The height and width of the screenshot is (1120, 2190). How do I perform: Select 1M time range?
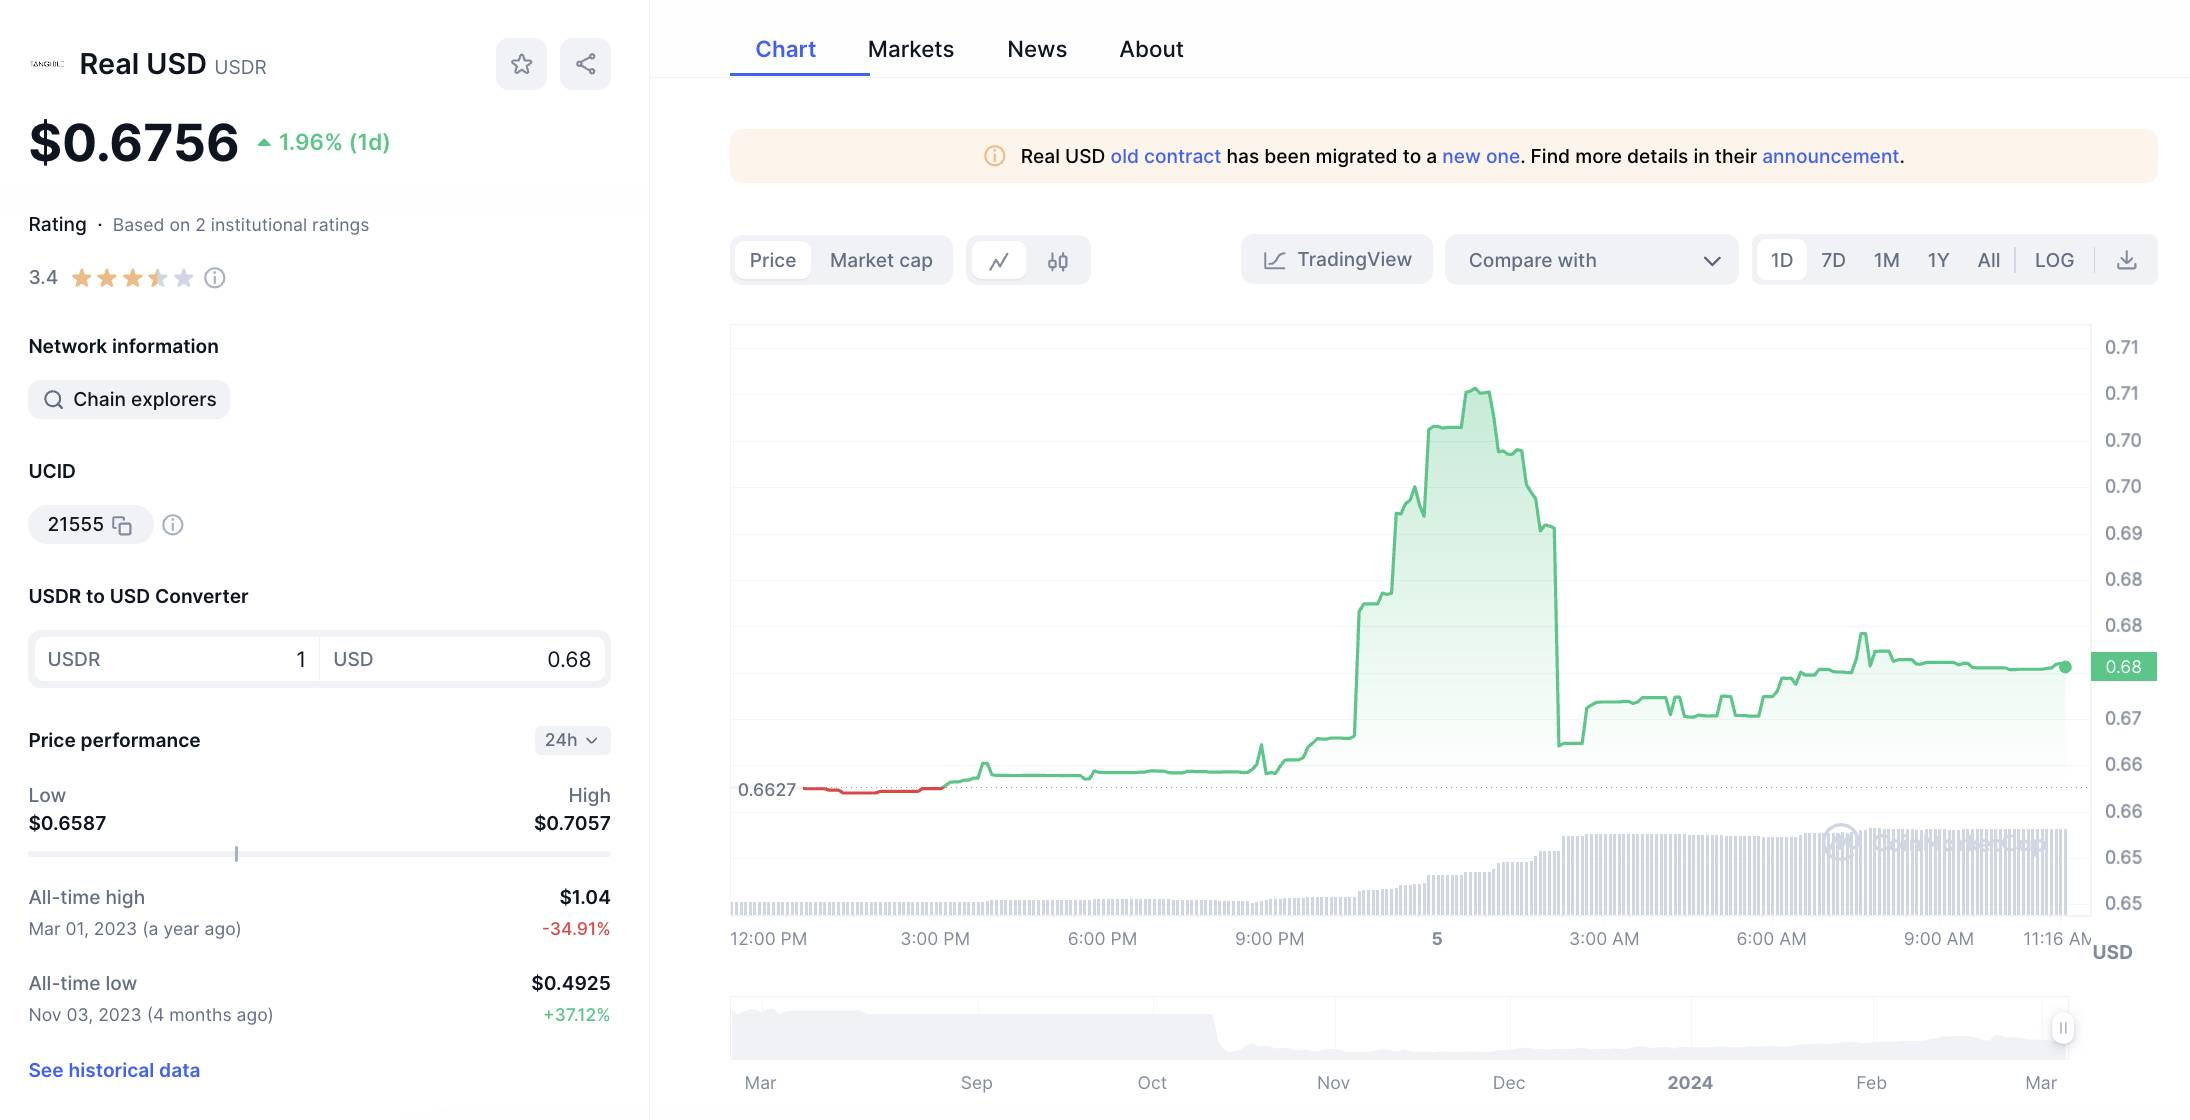tap(1886, 260)
